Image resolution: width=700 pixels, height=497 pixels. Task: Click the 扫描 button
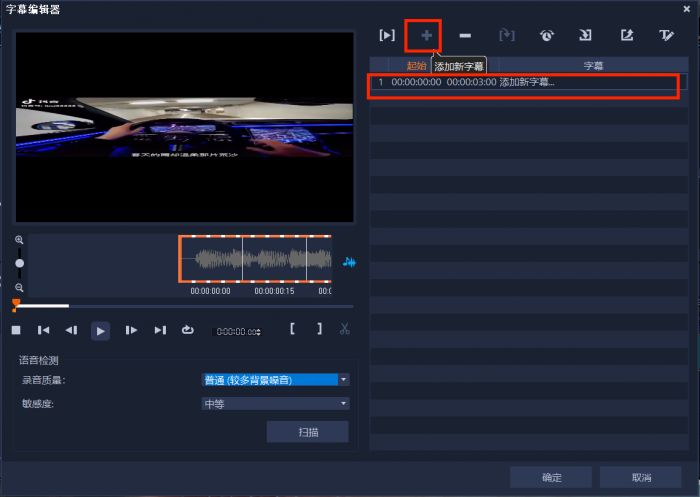click(308, 432)
